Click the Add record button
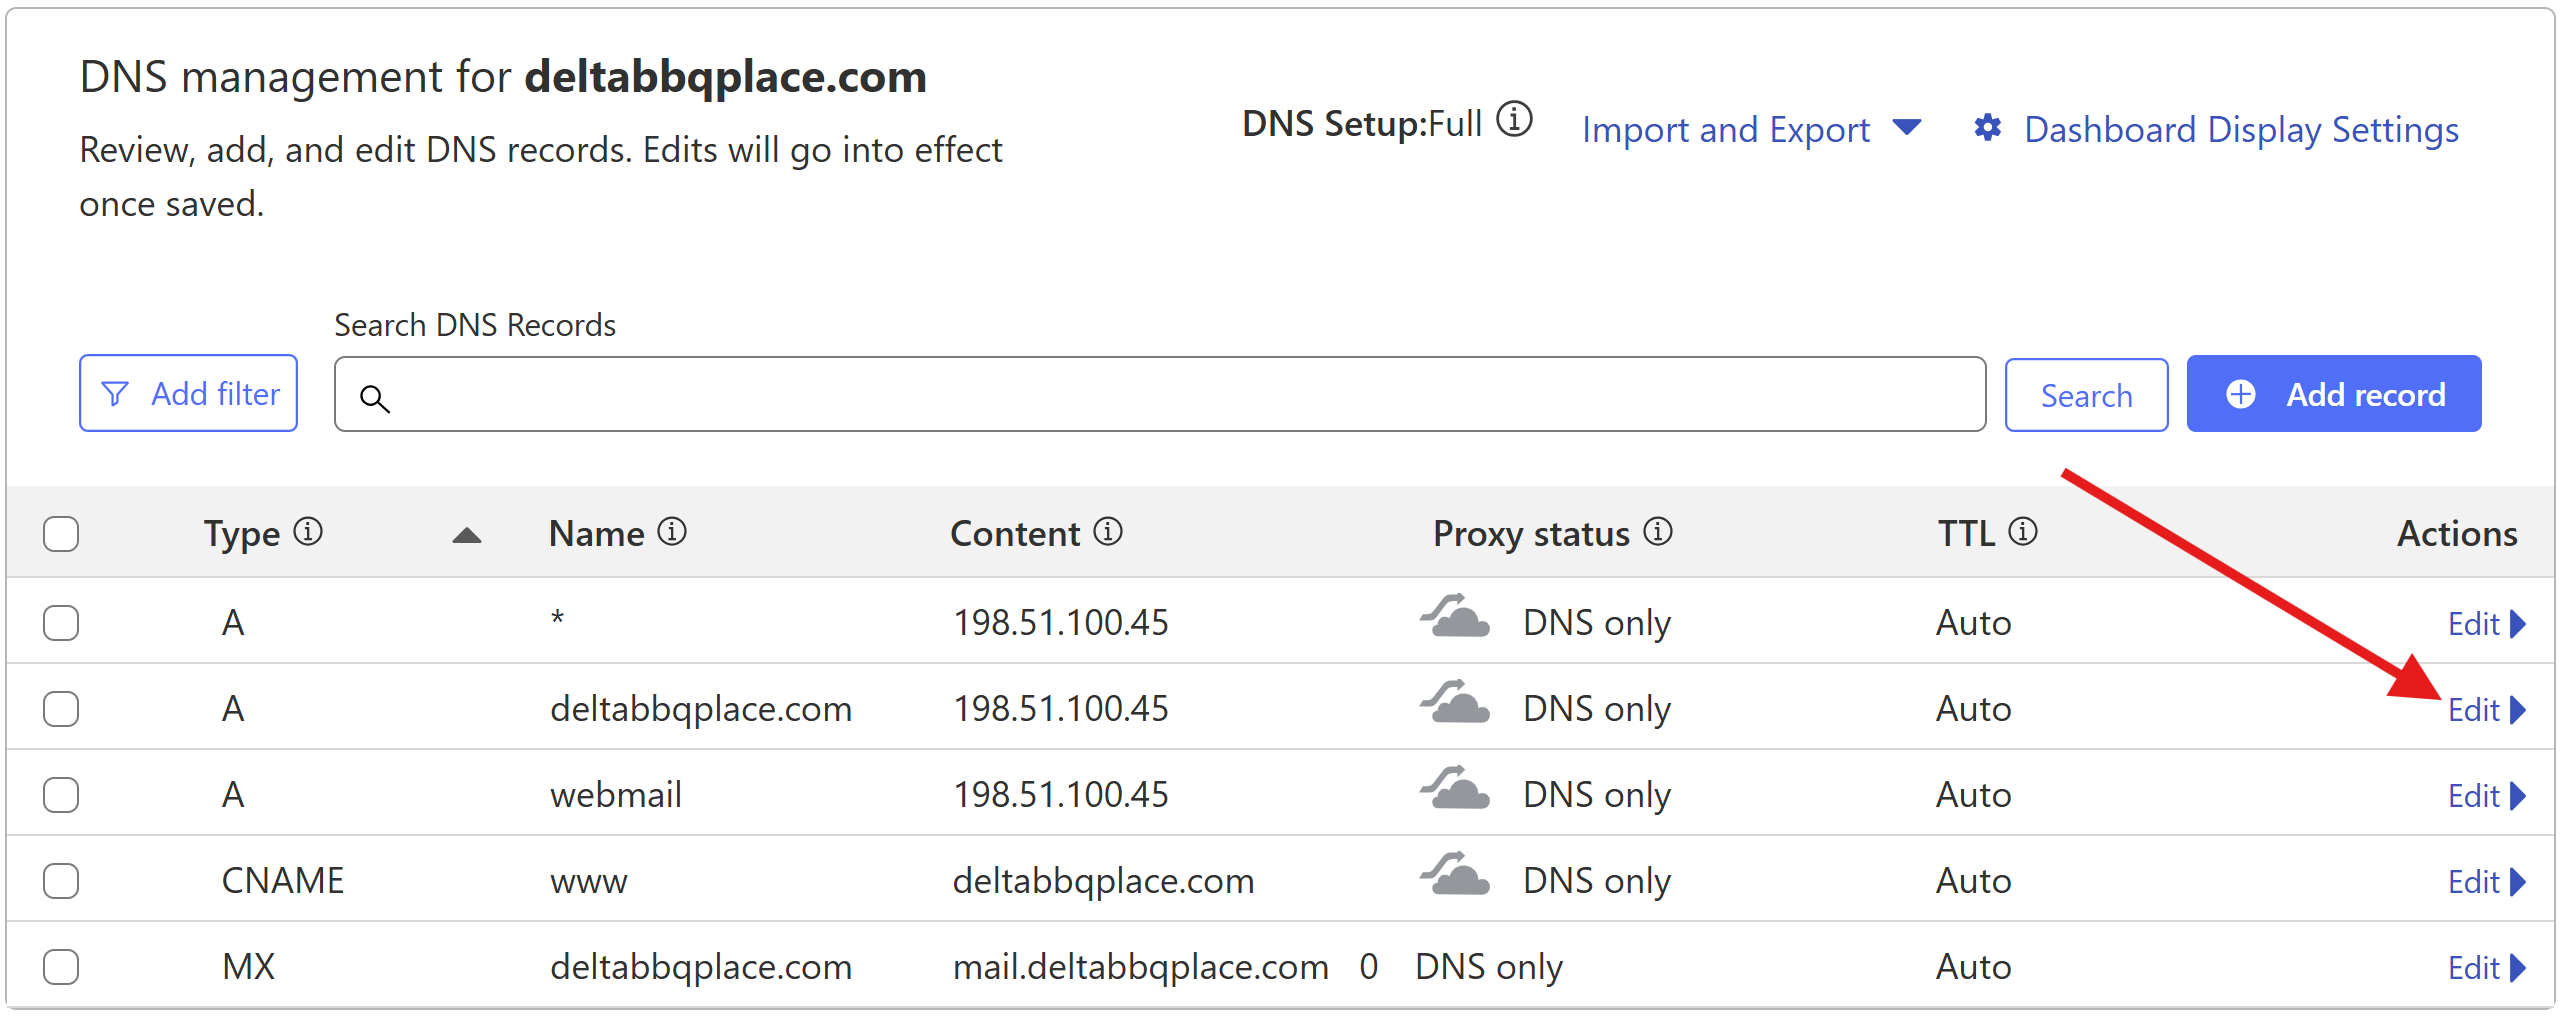Image resolution: width=2562 pixels, height=1017 pixels. pos(2333,394)
